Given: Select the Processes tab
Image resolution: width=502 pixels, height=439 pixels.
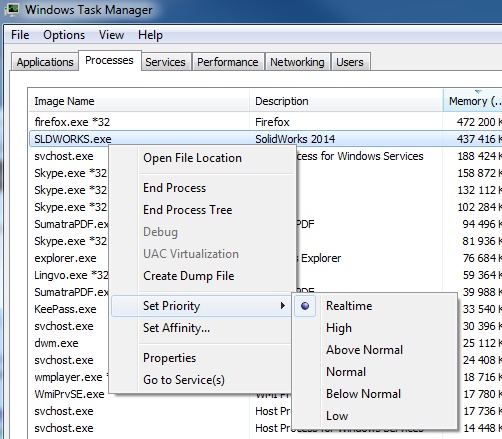Looking at the screenshot, I should coord(109,60).
